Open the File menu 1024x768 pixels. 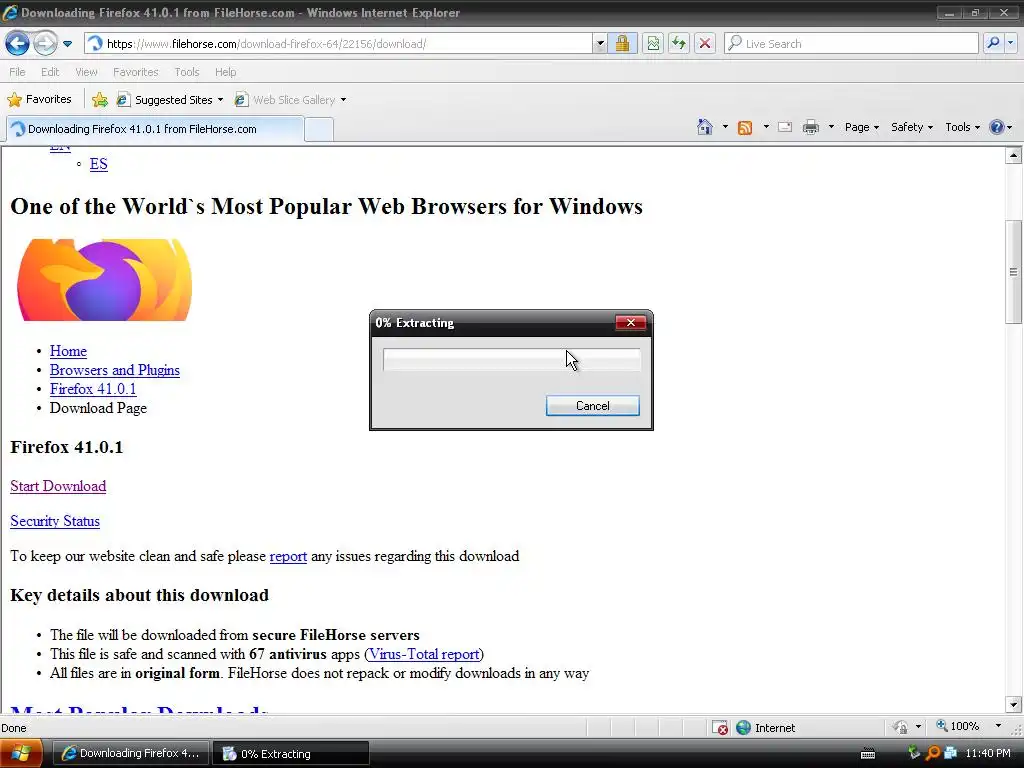(x=18, y=72)
